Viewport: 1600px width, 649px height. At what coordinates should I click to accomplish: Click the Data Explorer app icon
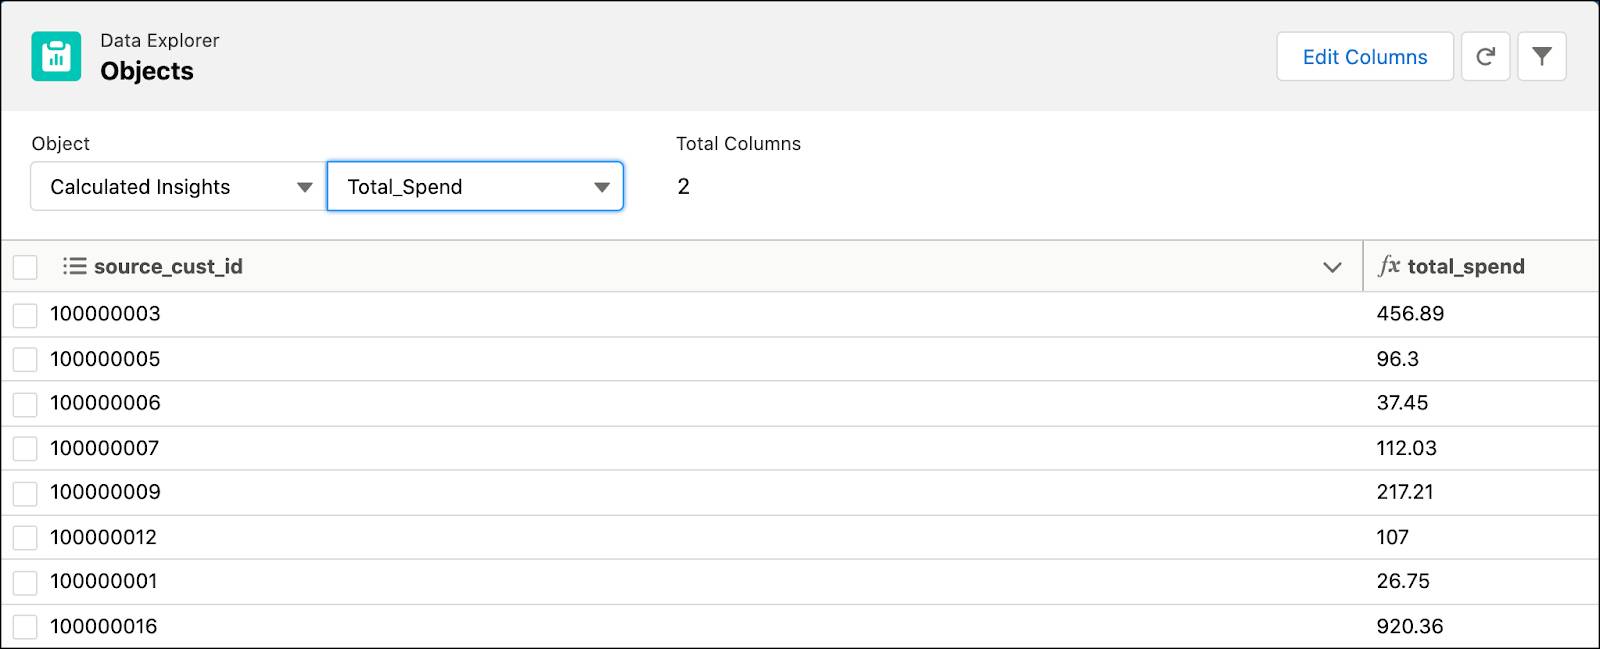click(x=56, y=56)
